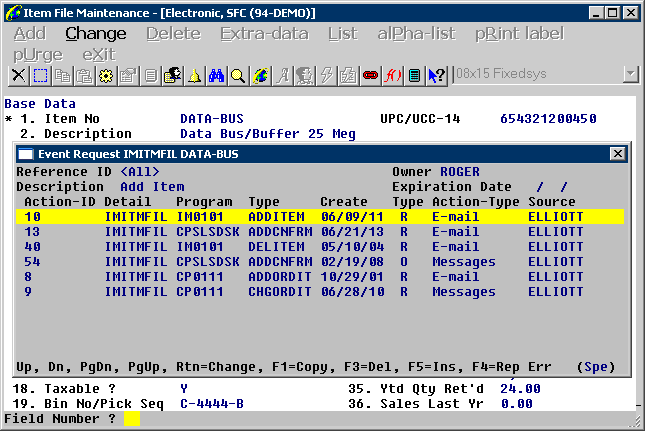Click the Item File Maintenance title bar icon
Image resolution: width=645 pixels, height=431 pixels.
click(13, 13)
